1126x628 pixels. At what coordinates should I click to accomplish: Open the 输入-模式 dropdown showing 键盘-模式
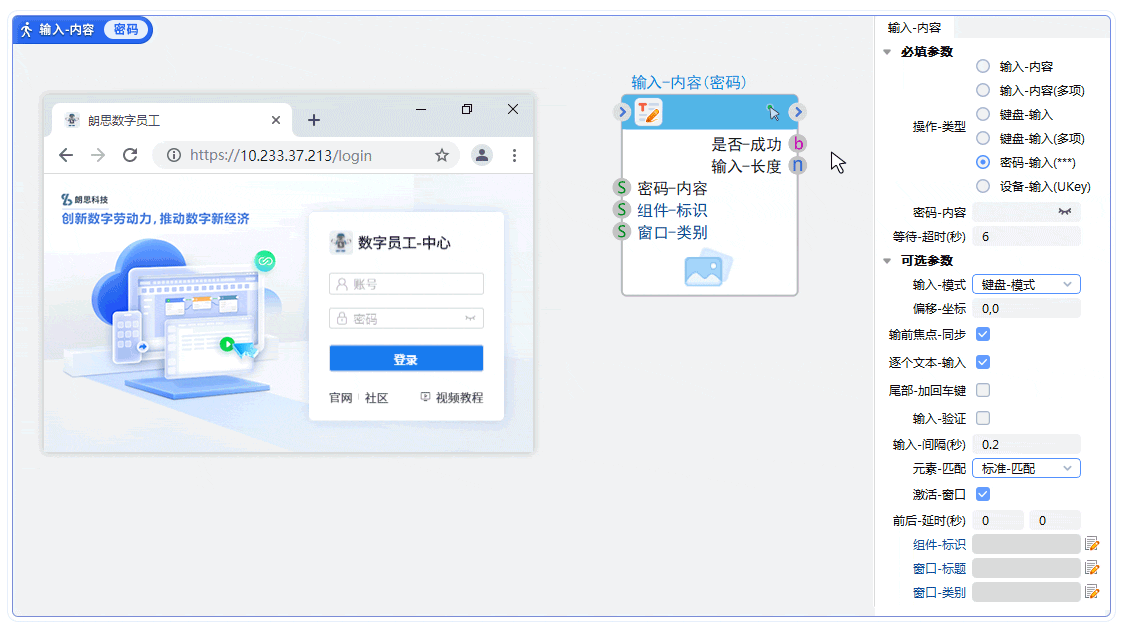pos(1026,285)
